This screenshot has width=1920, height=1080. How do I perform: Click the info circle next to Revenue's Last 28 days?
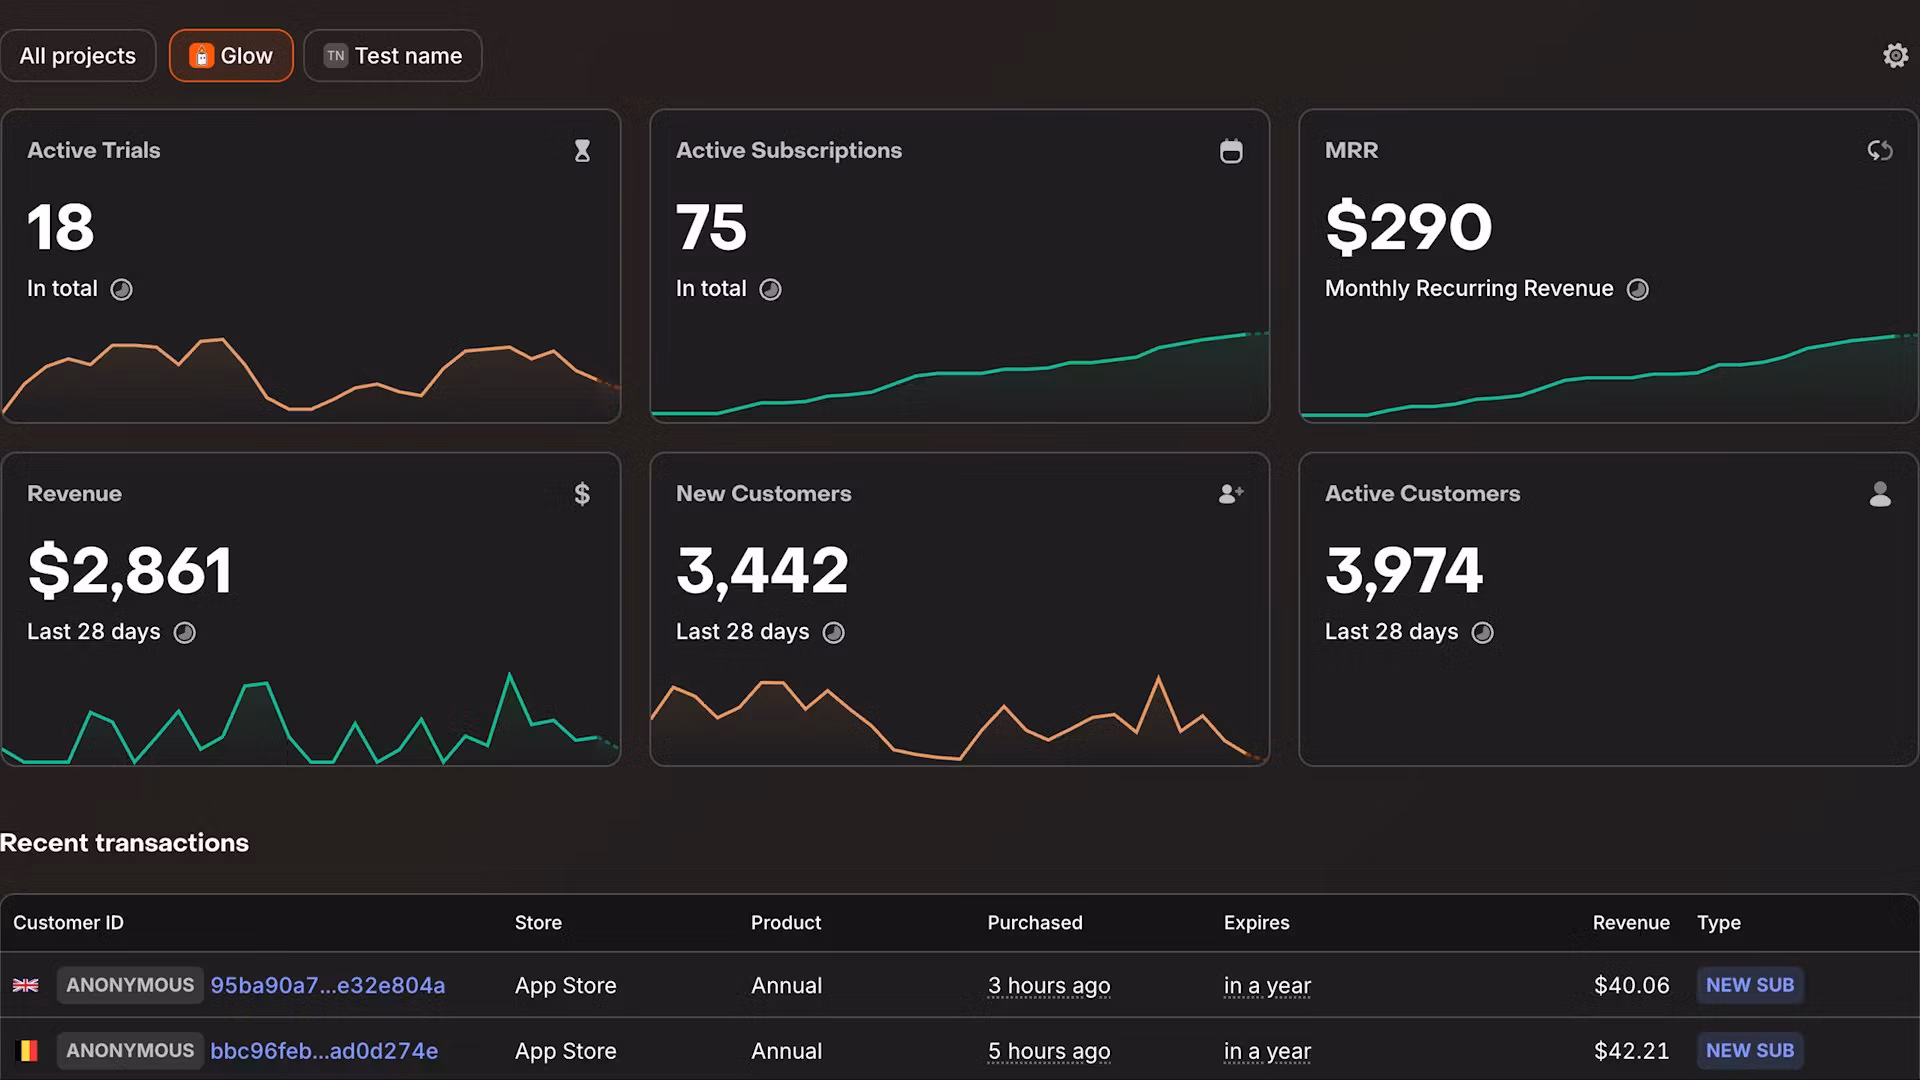click(x=184, y=632)
